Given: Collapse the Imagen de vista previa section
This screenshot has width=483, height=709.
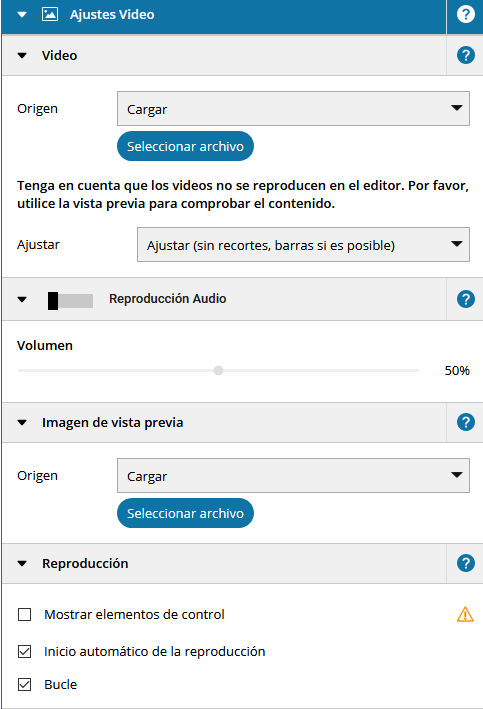Looking at the screenshot, I should click(22, 423).
